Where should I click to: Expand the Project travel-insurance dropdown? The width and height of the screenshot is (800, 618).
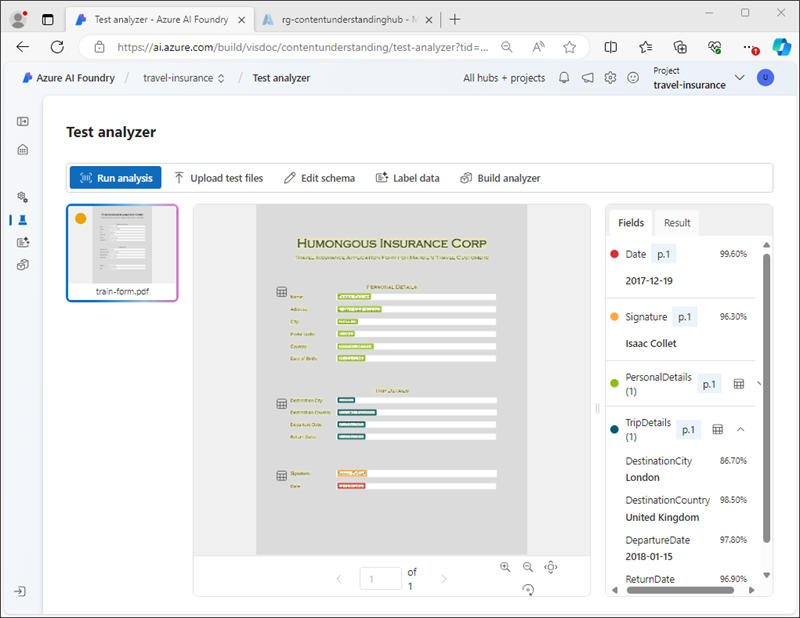[x=739, y=78]
